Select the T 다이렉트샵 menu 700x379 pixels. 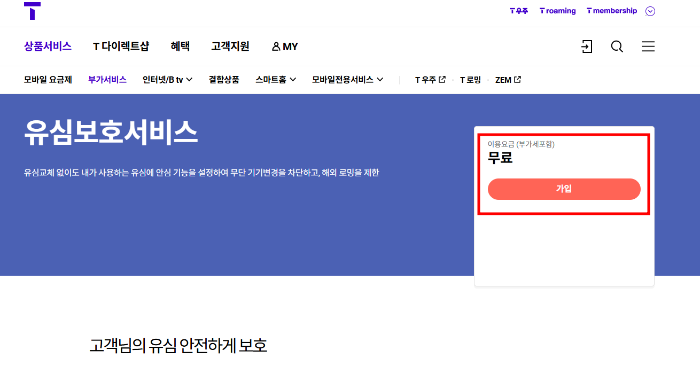tap(121, 46)
